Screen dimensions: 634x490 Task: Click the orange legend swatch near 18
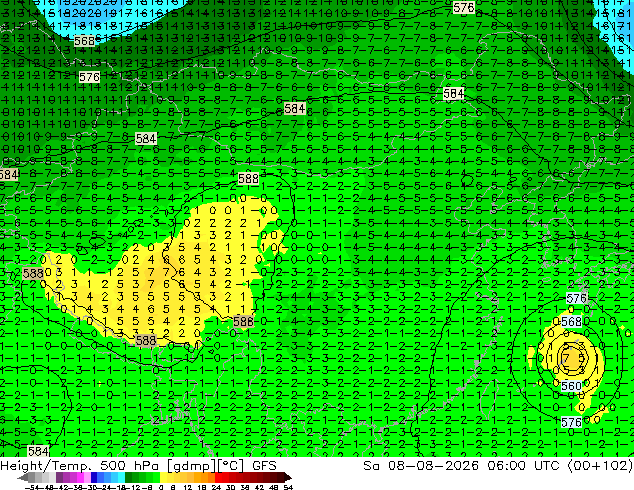coord(205,477)
